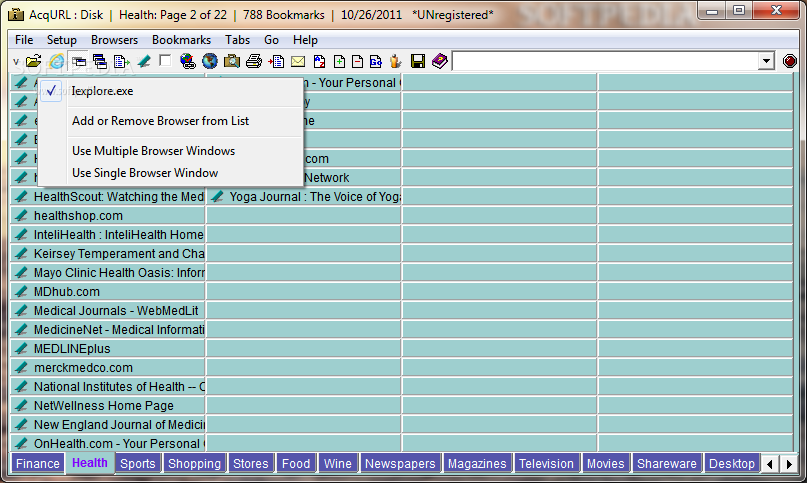Choose Add or Remove Browser from List
Image resolution: width=807 pixels, height=483 pixels.
tap(170, 121)
